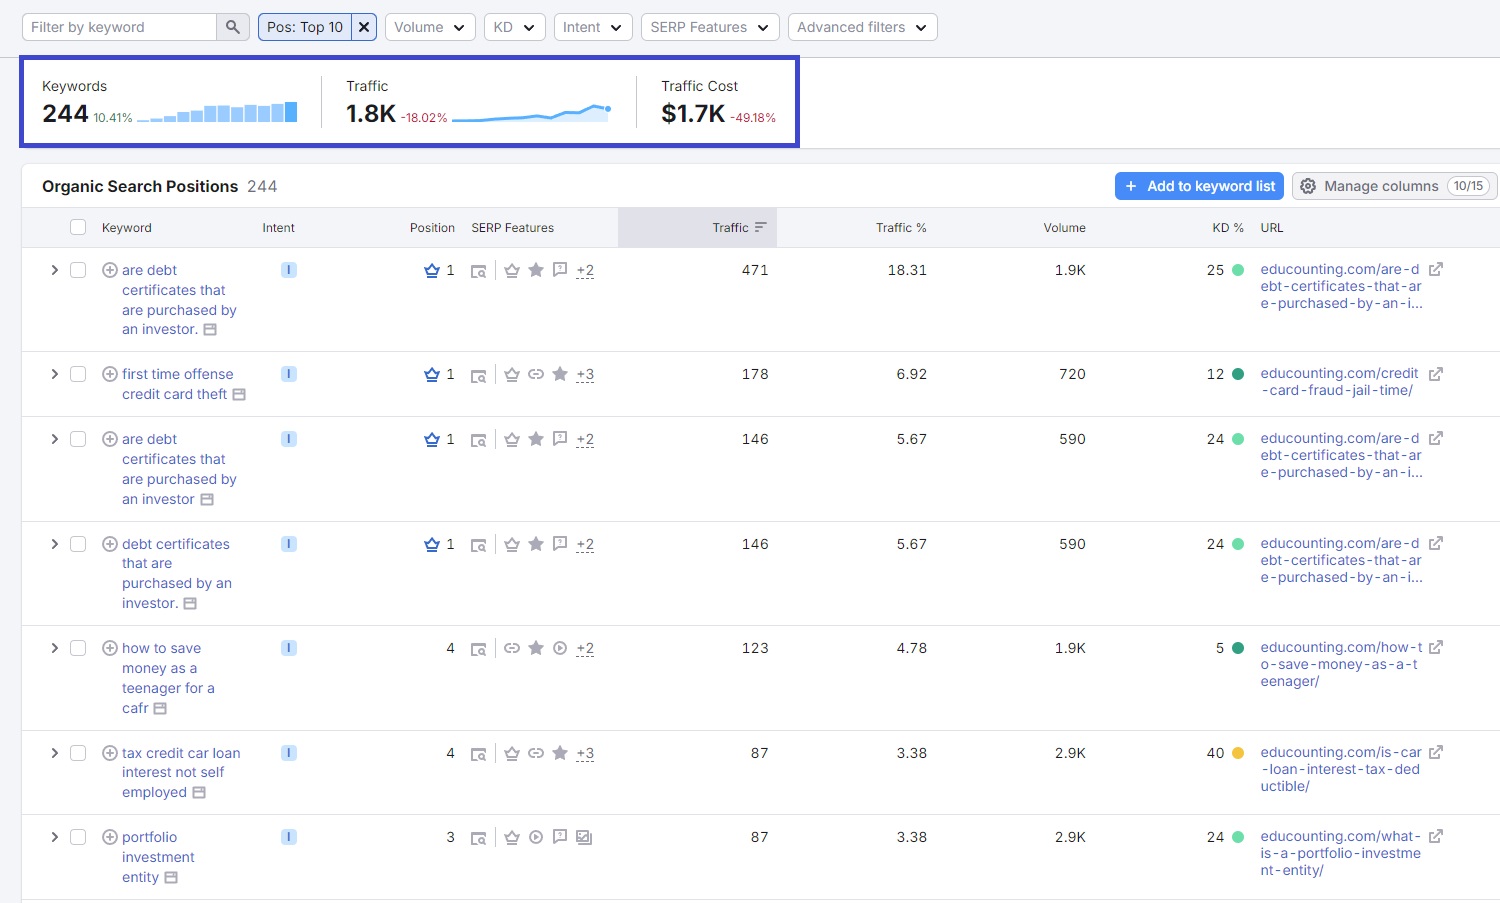Click the gear icon in Manage columns
The image size is (1500, 903).
point(1308,186)
